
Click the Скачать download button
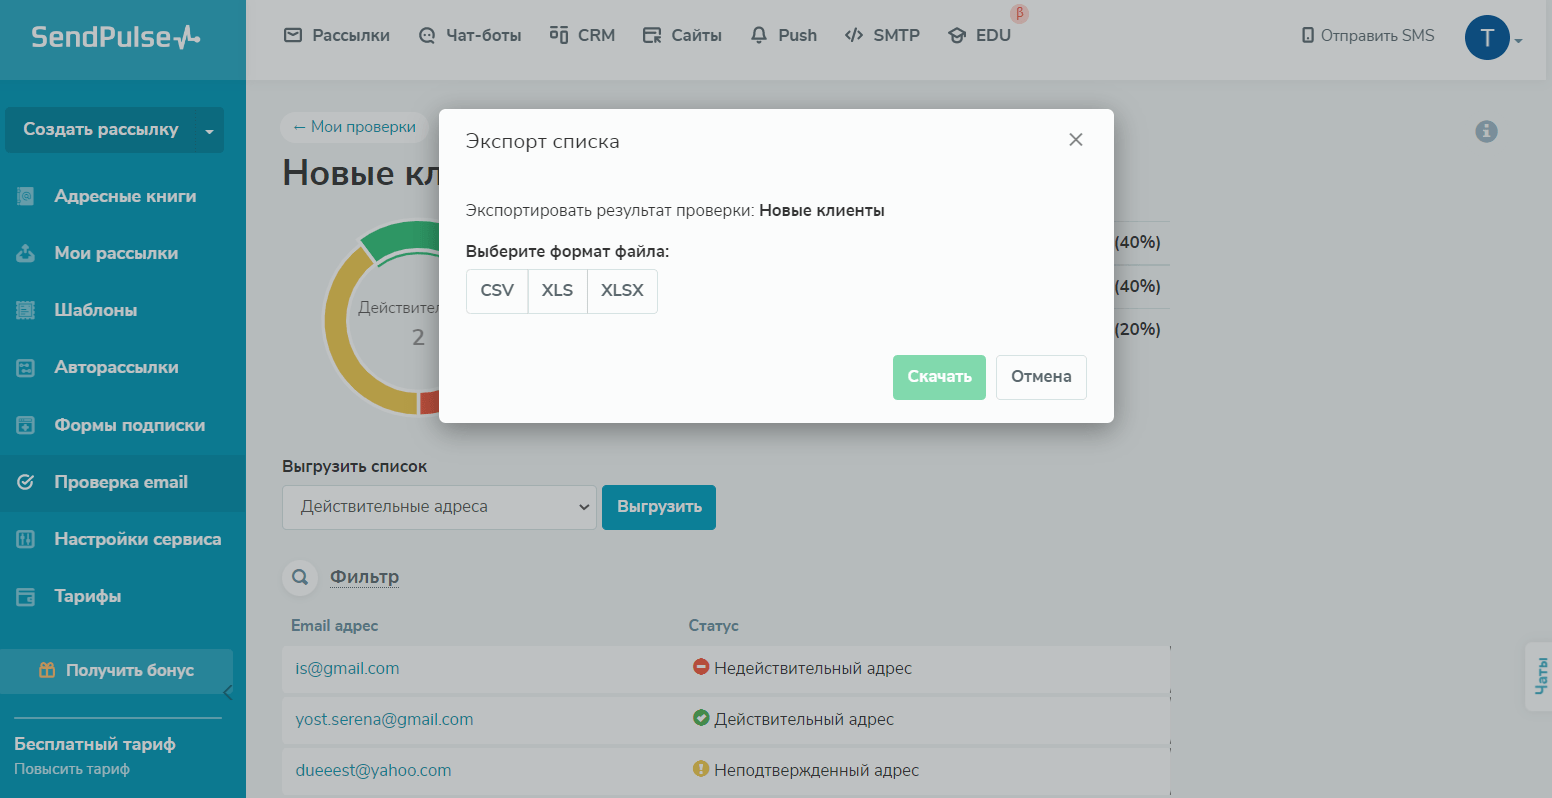[939, 377]
